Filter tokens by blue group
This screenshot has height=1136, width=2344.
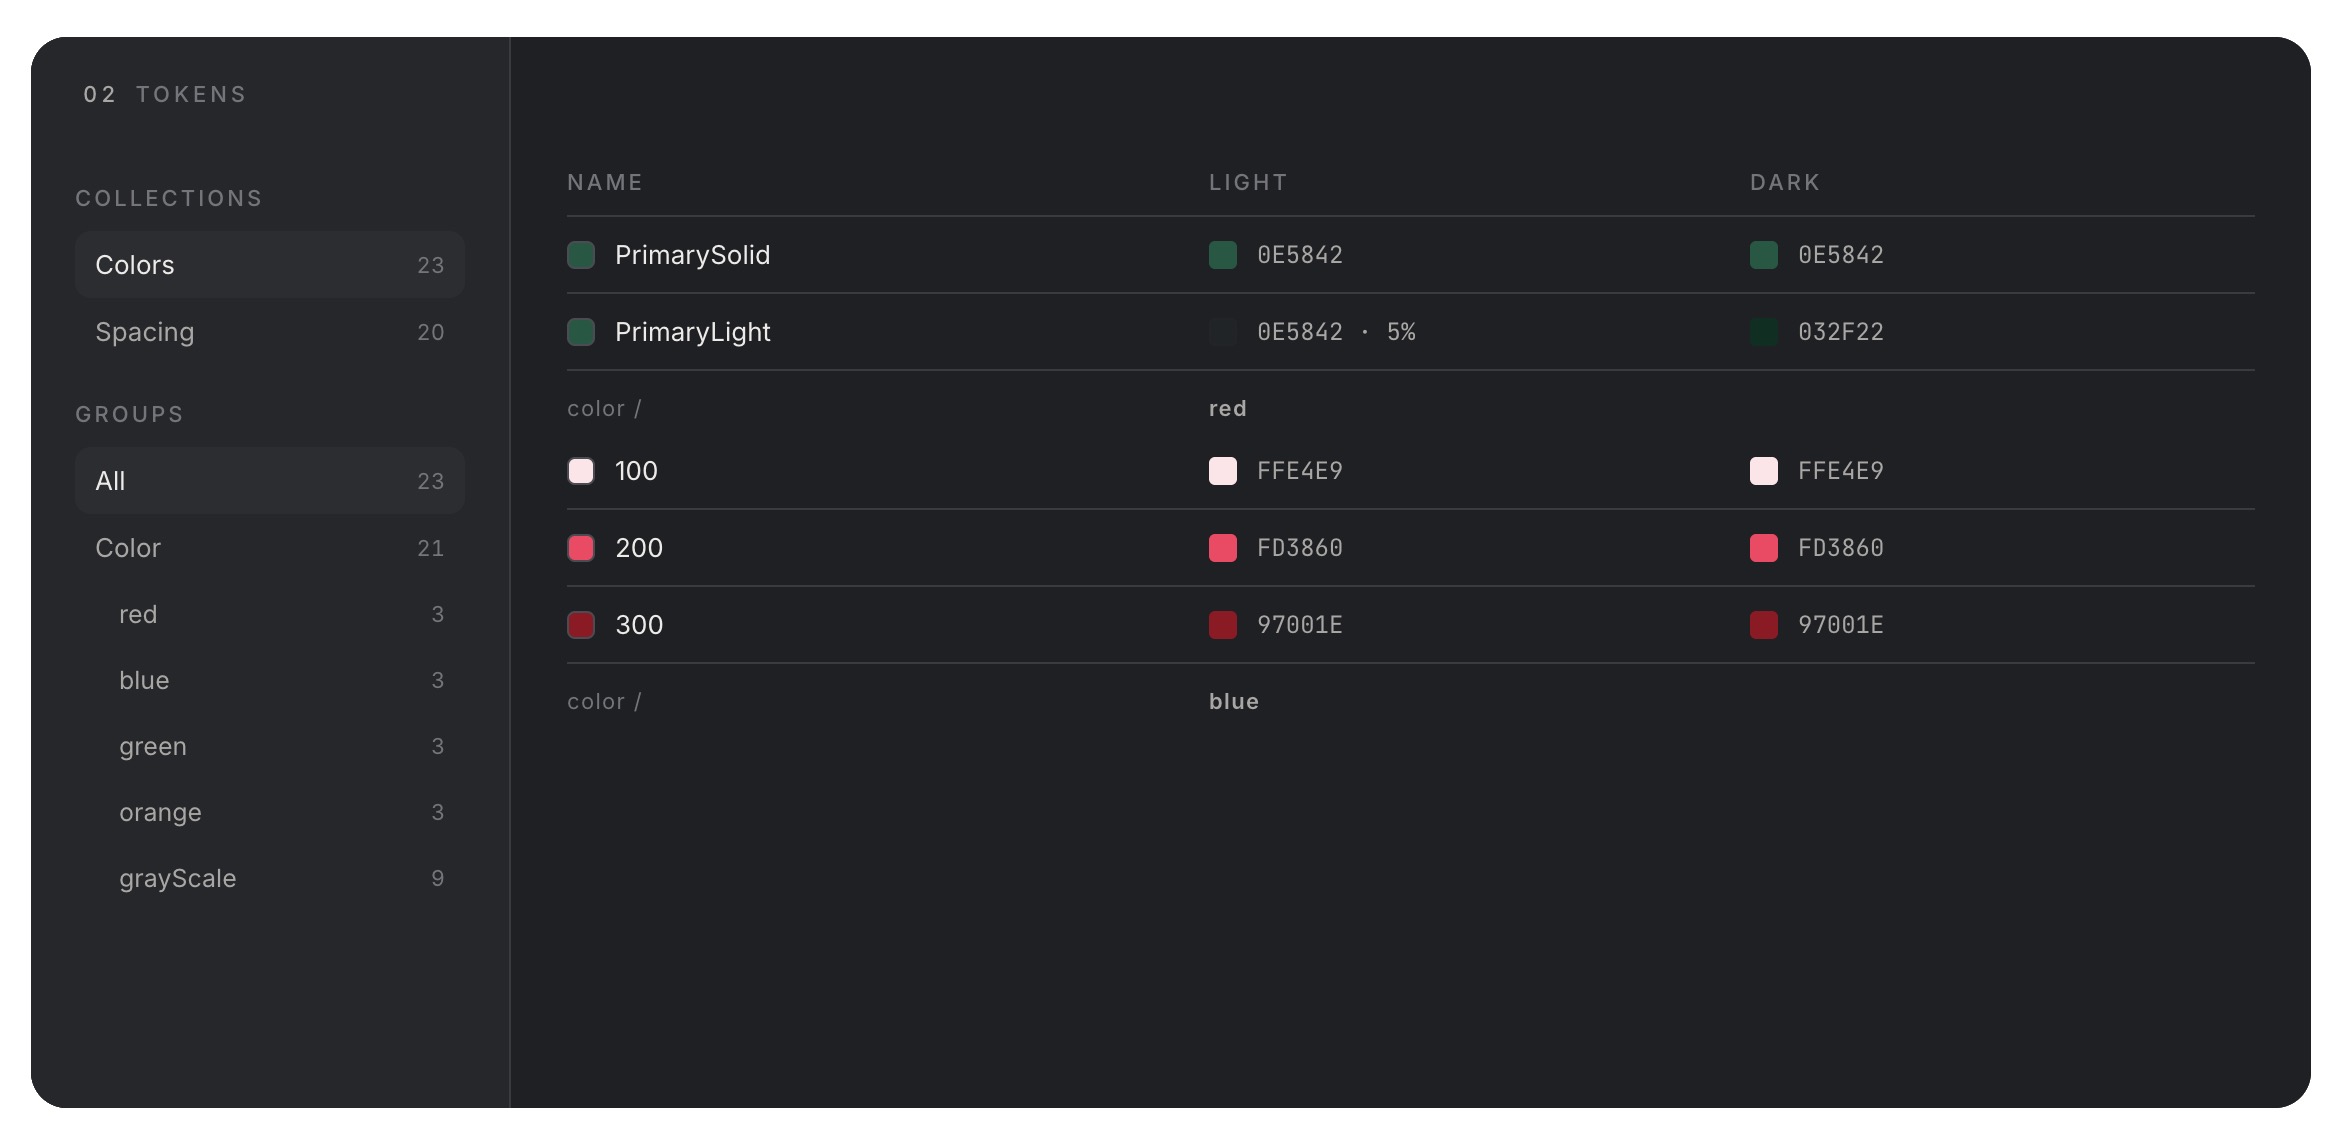pos(269,680)
